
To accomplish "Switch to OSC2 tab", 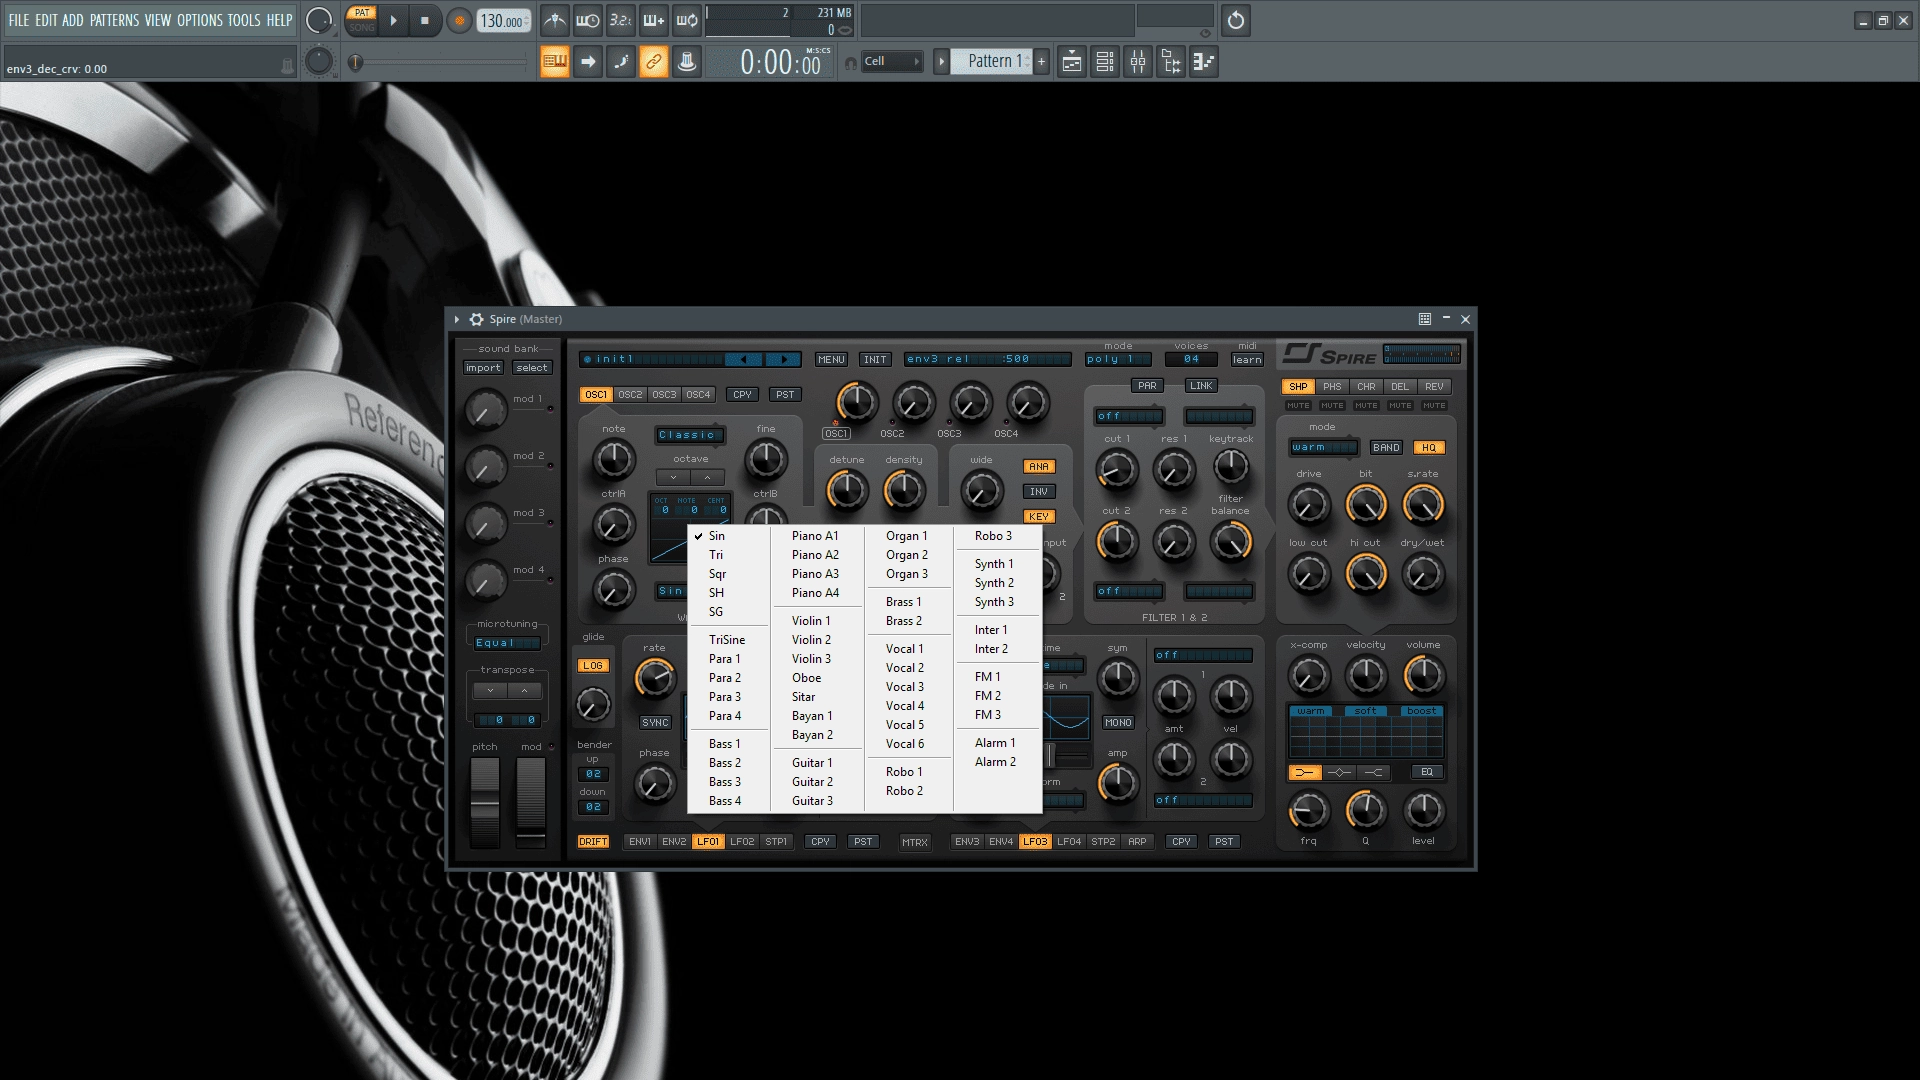I will [x=630, y=395].
